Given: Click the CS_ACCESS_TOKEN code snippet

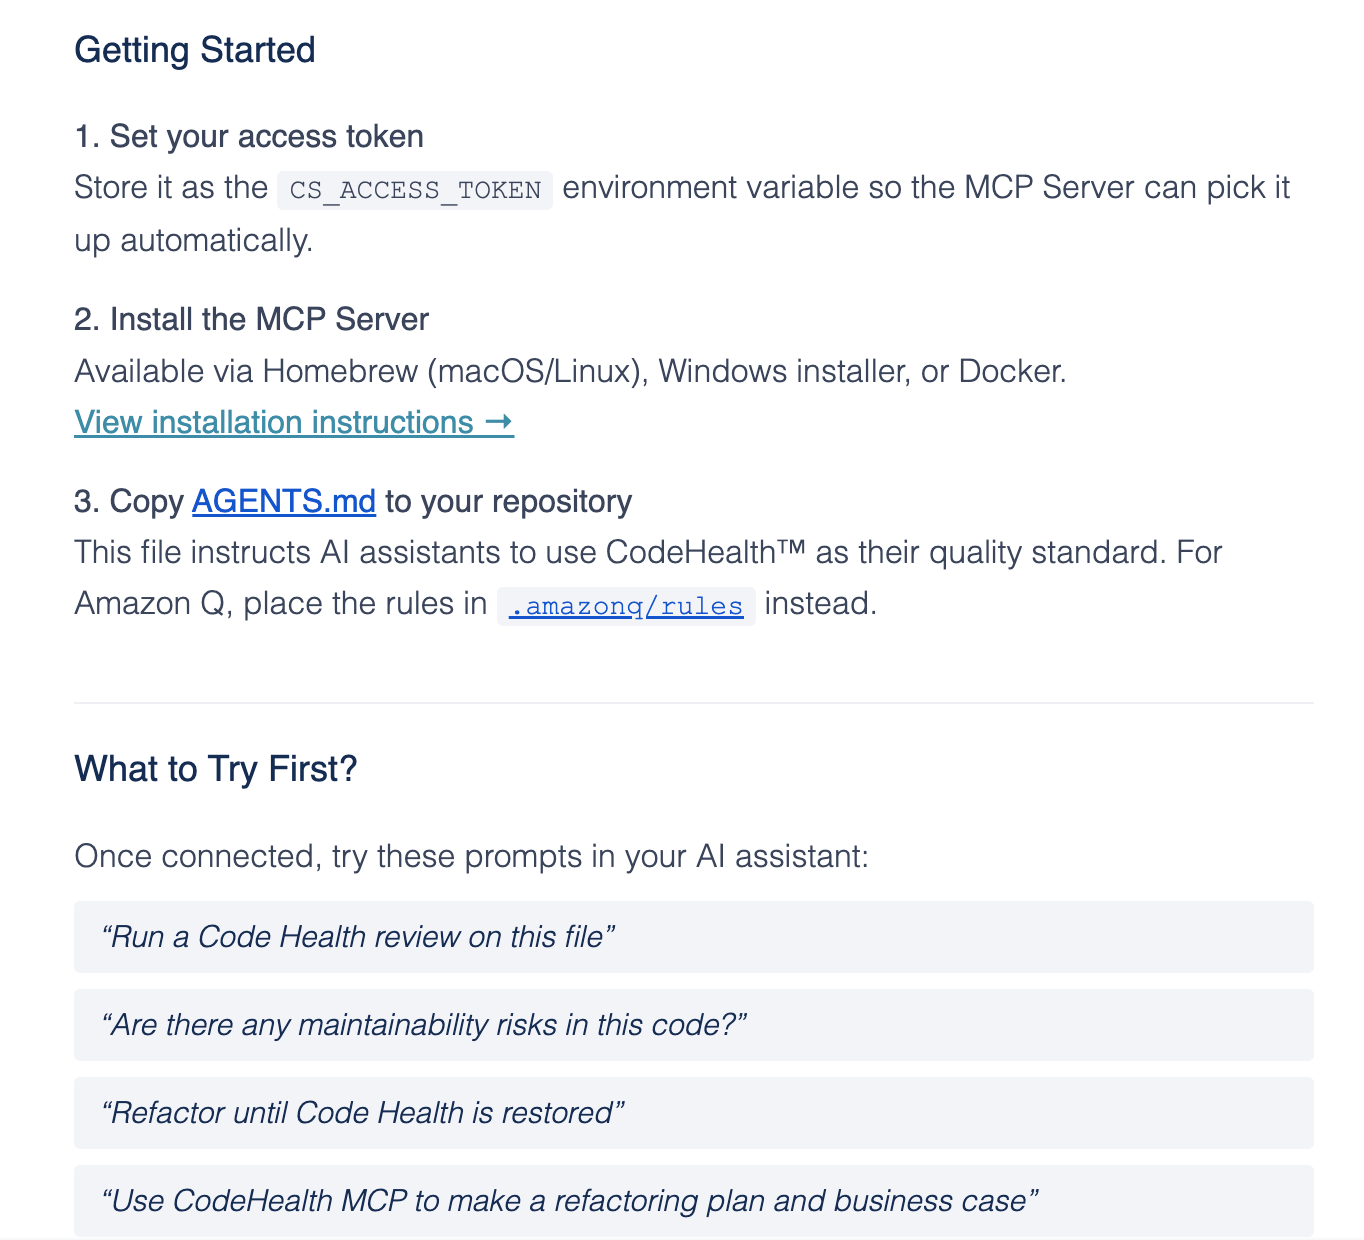Looking at the screenshot, I should point(415,190).
